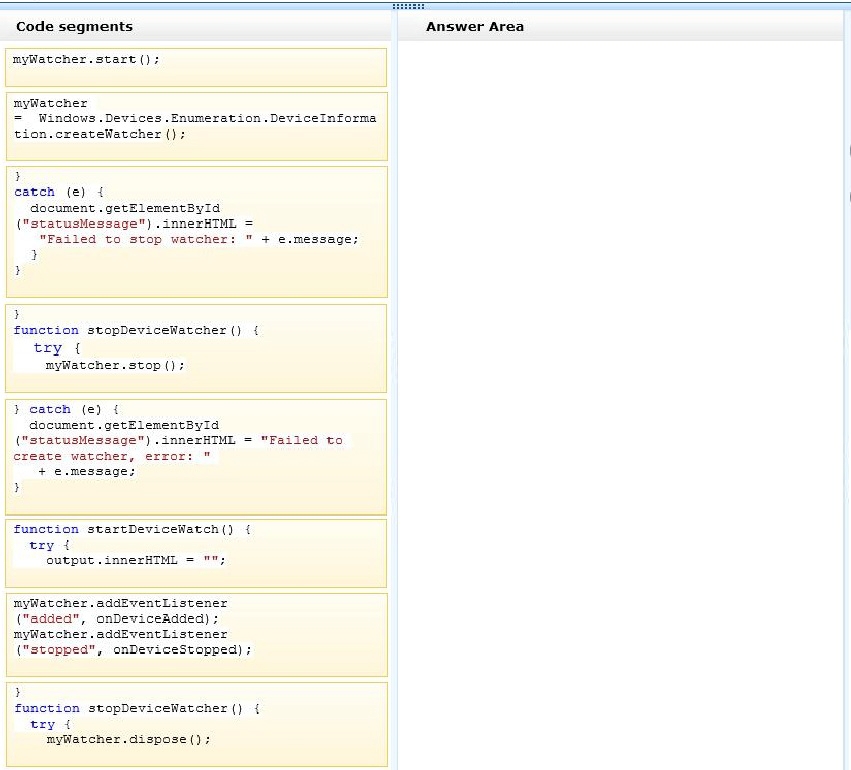Select the createWatcher() assignment code segment
The height and width of the screenshot is (770, 851).
(196, 126)
